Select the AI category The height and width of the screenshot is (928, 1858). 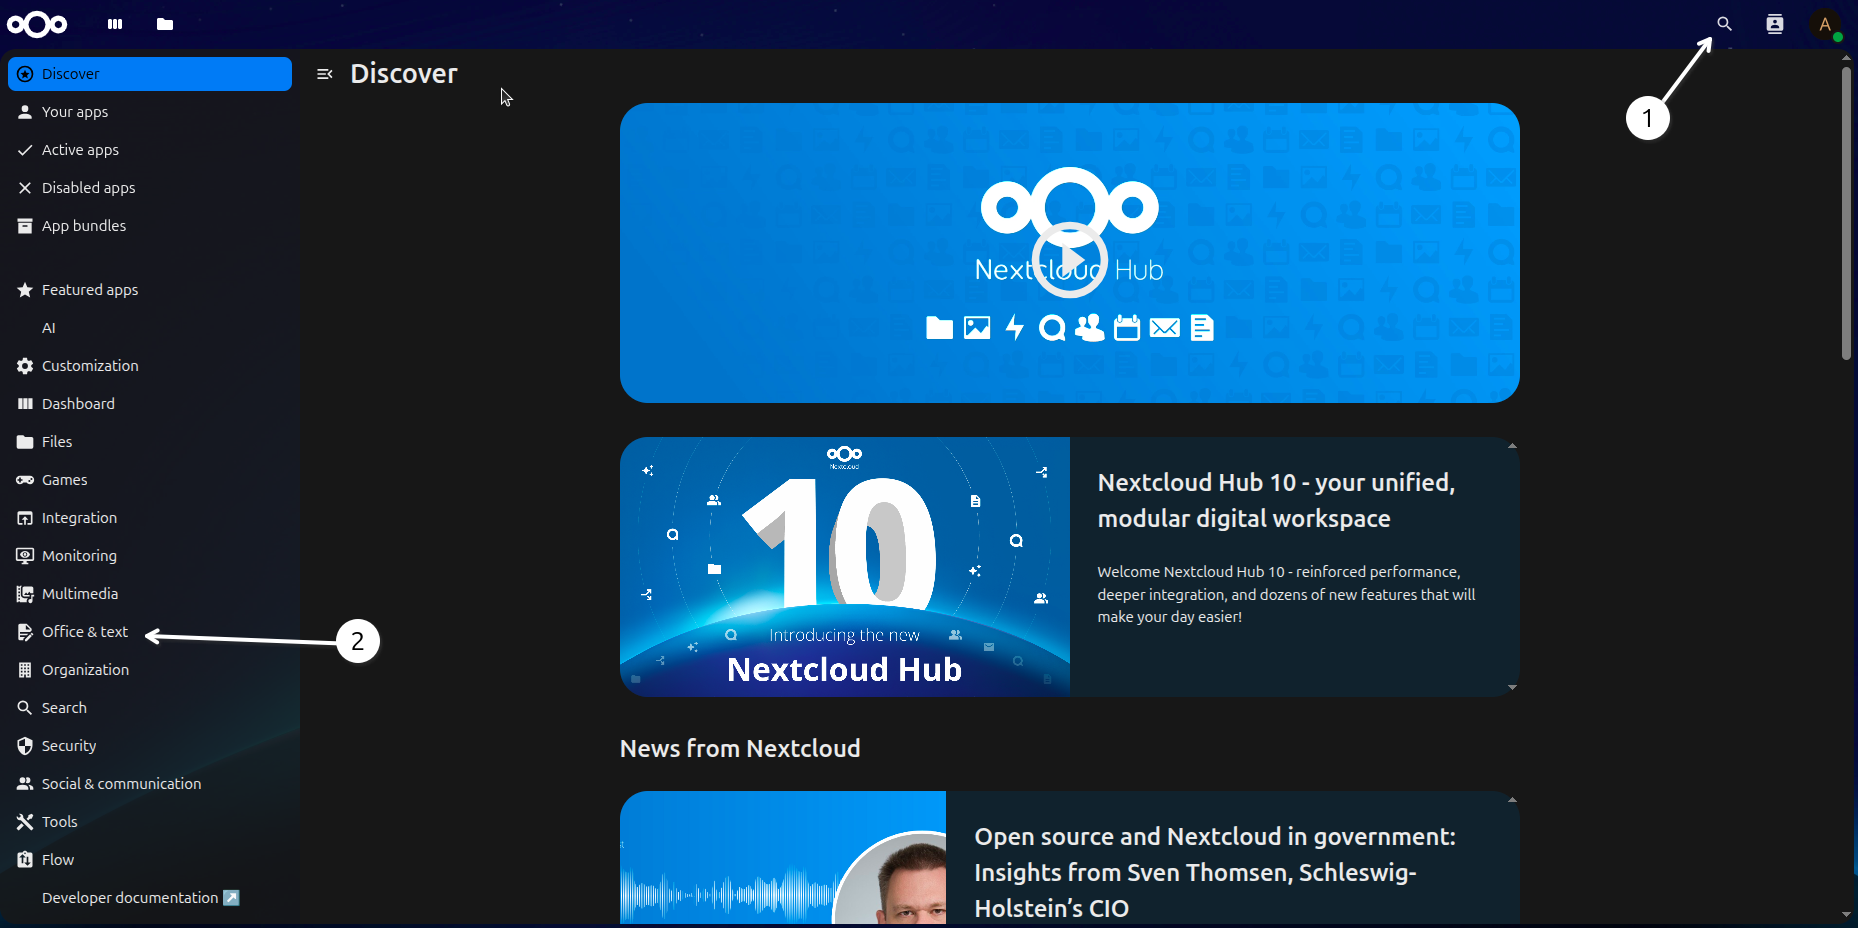click(150, 328)
